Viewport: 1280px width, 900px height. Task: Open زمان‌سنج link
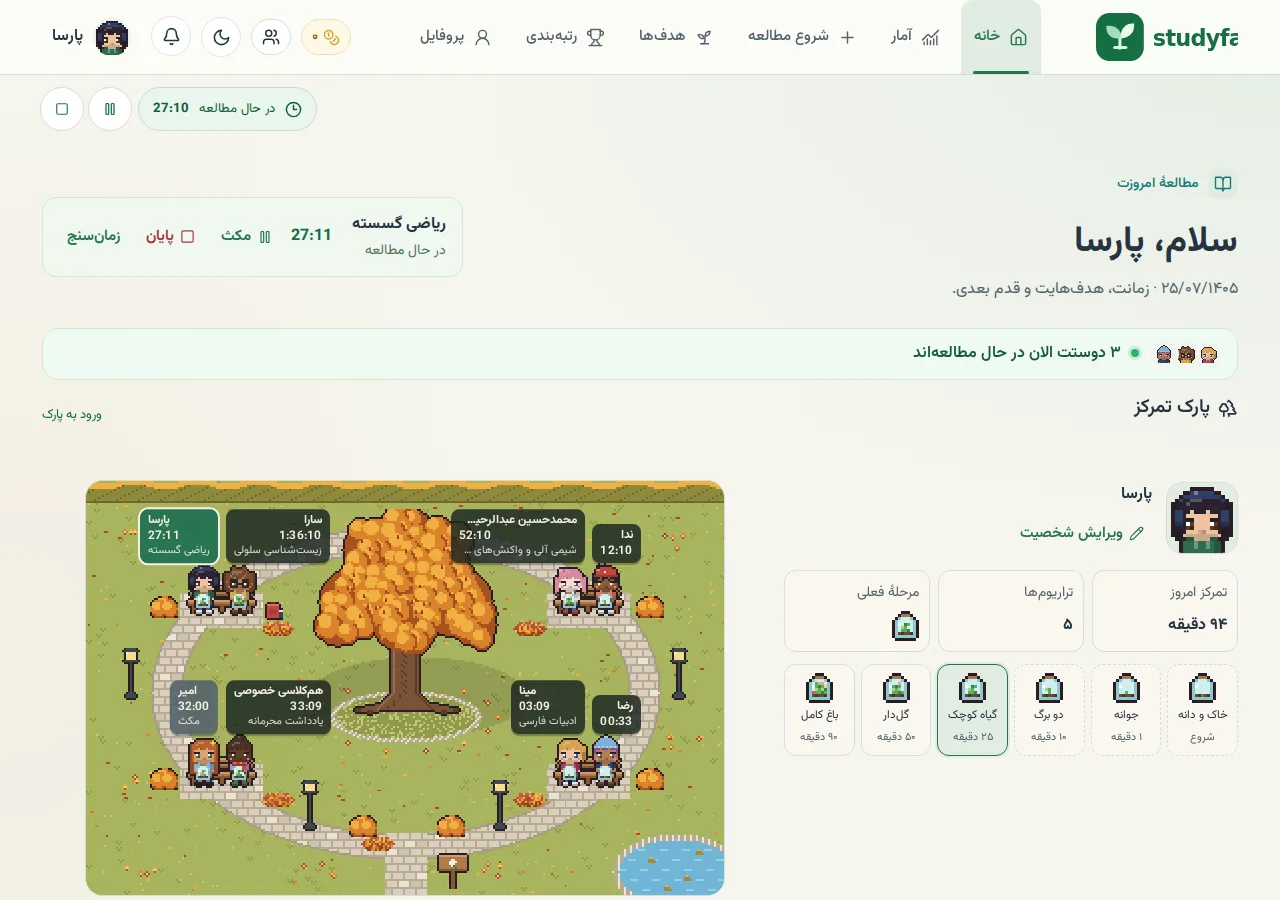tap(94, 236)
